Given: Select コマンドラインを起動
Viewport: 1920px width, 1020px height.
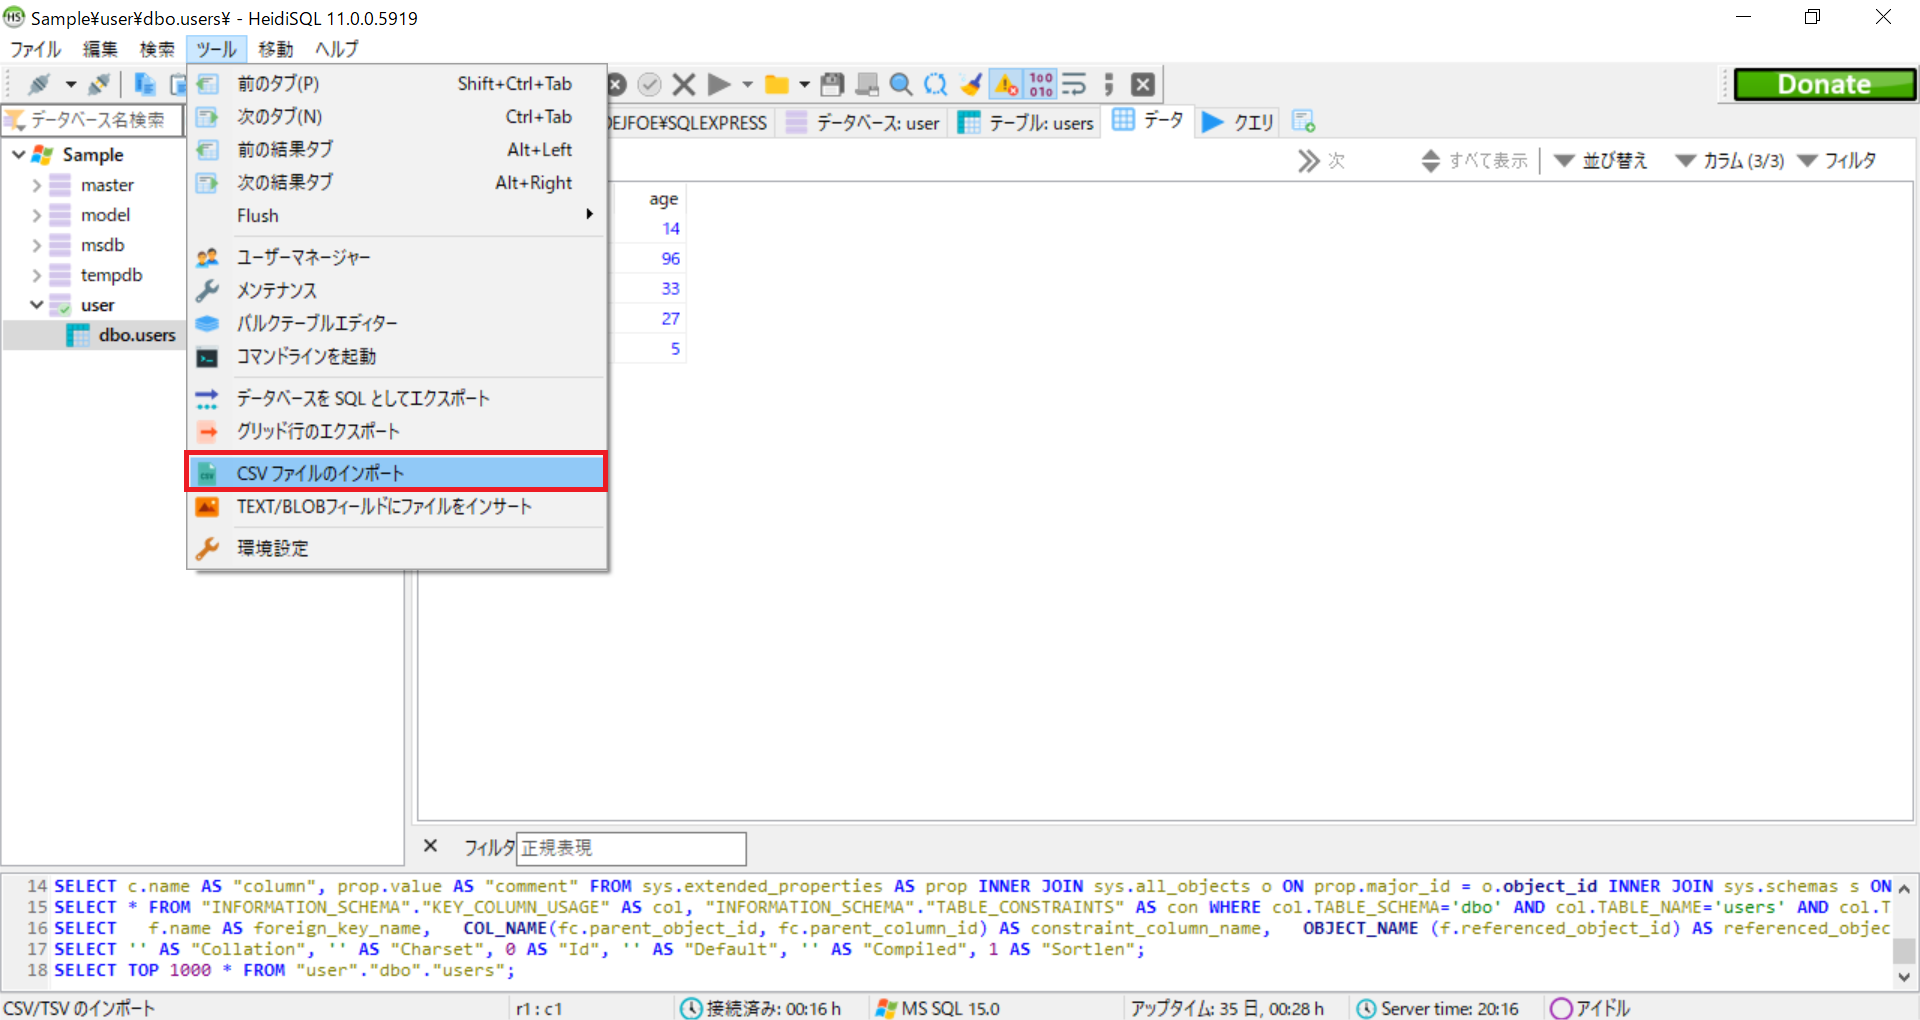Looking at the screenshot, I should tap(397, 357).
